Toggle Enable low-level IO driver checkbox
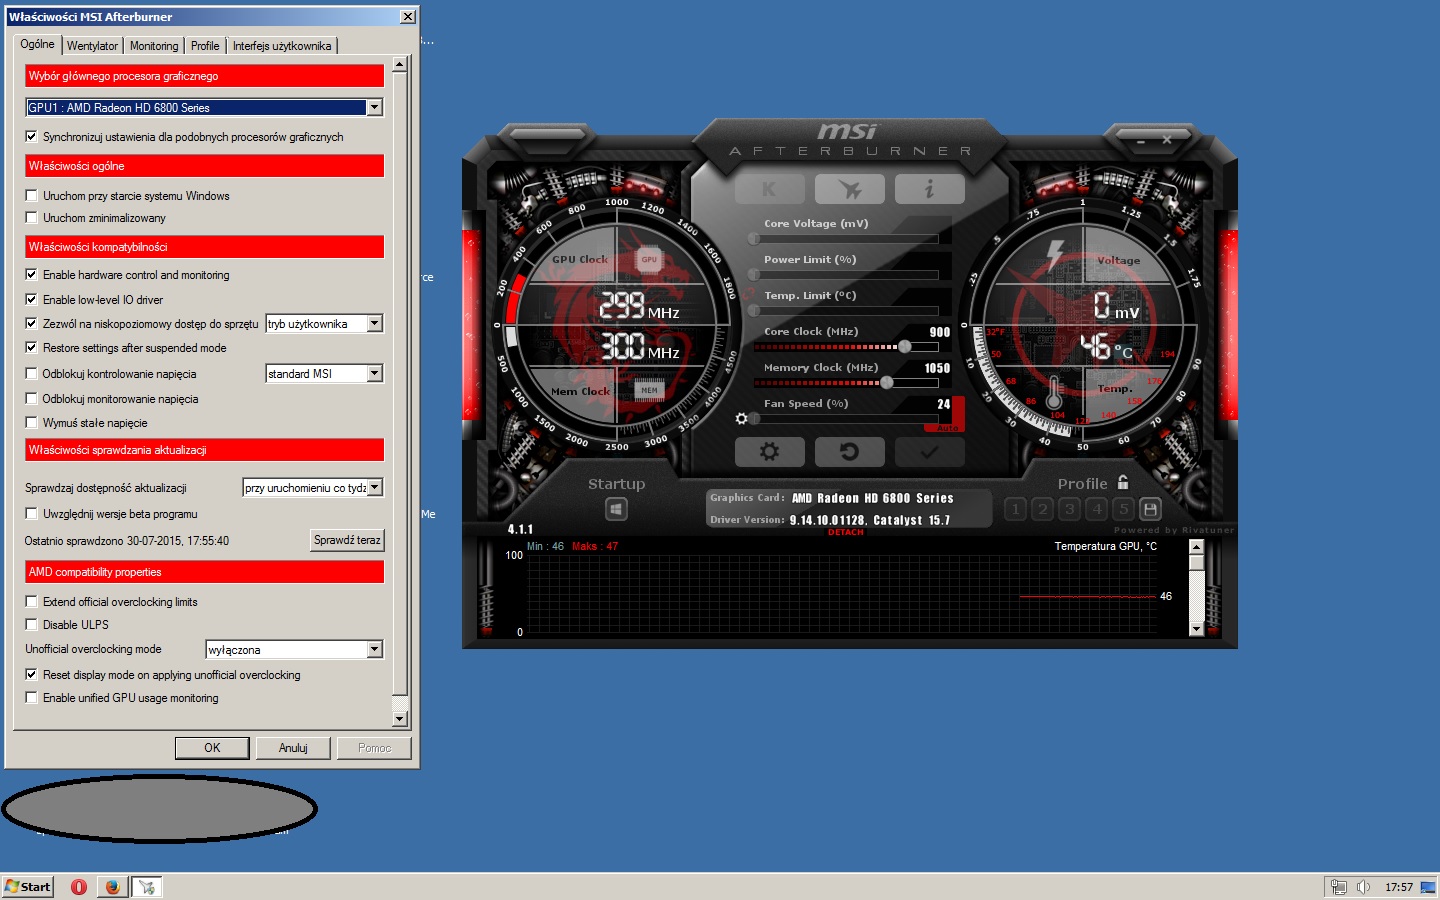This screenshot has width=1440, height=900. (x=31, y=299)
